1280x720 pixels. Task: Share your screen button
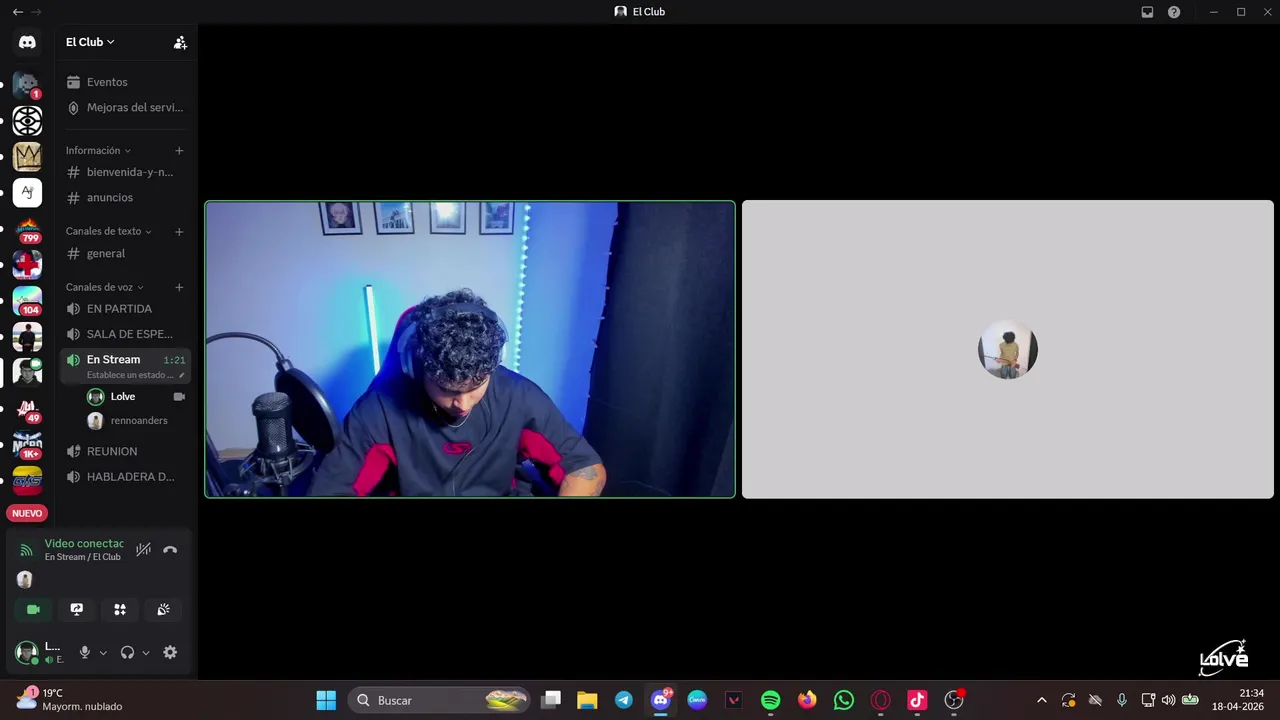pyautogui.click(x=76, y=609)
